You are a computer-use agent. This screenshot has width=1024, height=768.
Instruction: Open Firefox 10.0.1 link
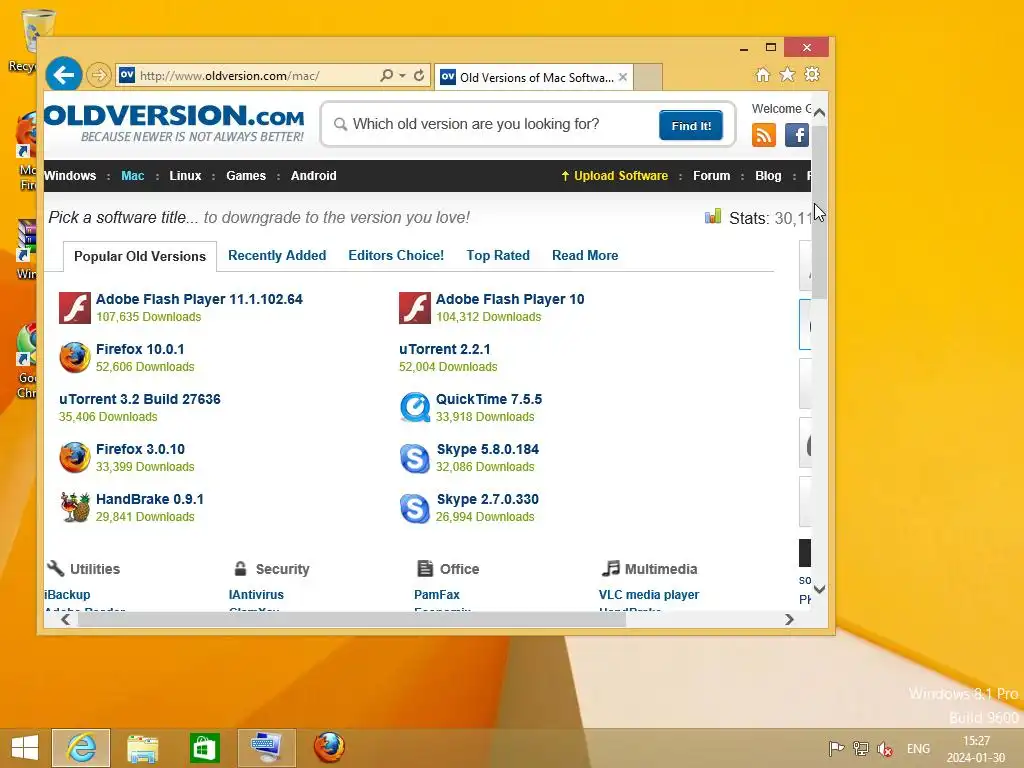140,349
